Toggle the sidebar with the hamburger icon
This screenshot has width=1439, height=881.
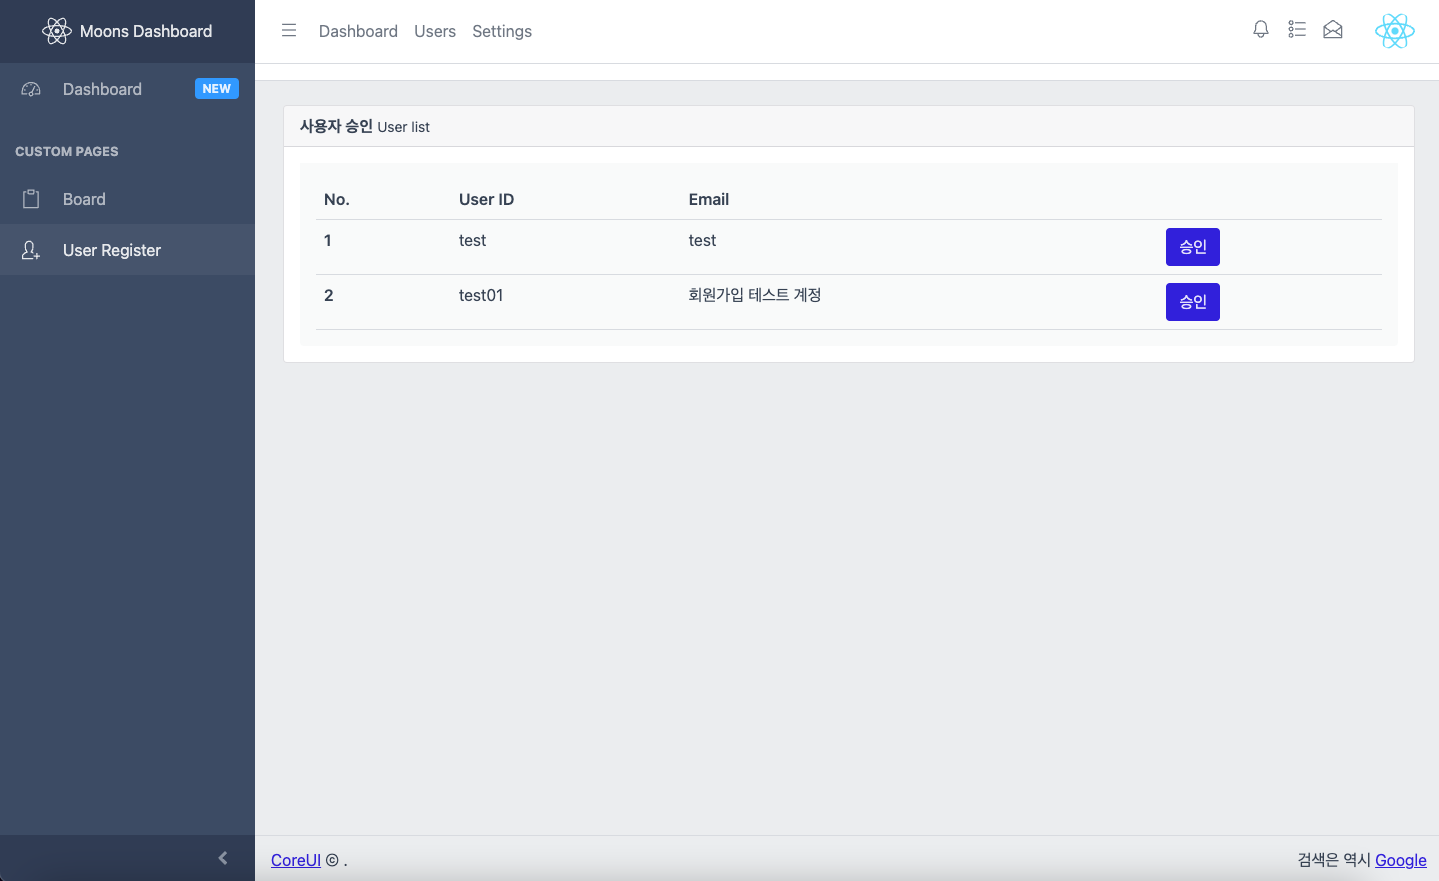point(289,30)
